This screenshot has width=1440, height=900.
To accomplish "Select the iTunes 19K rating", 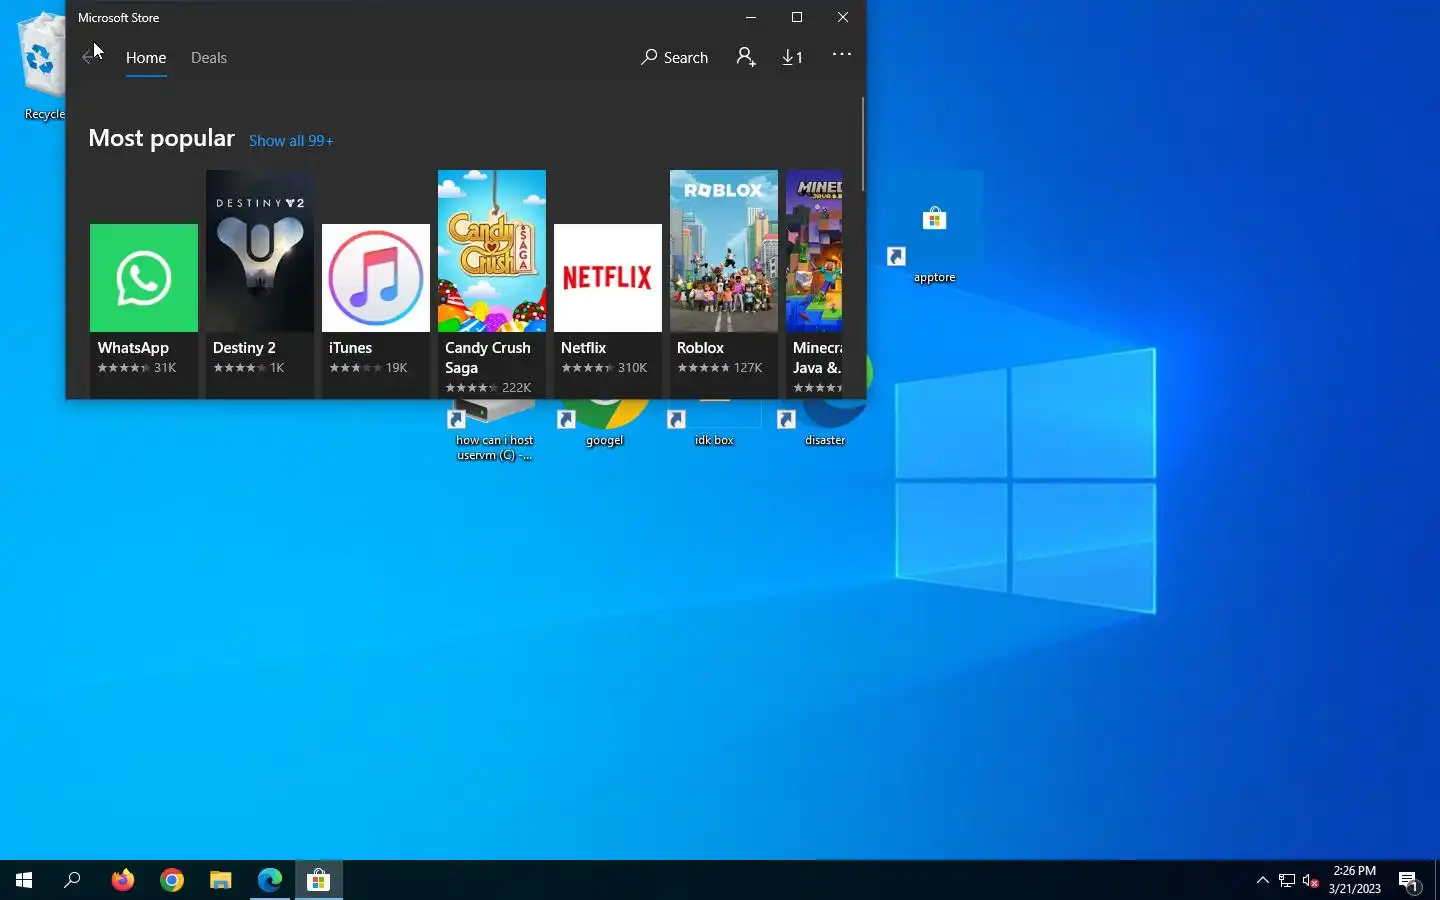I will (x=368, y=368).
